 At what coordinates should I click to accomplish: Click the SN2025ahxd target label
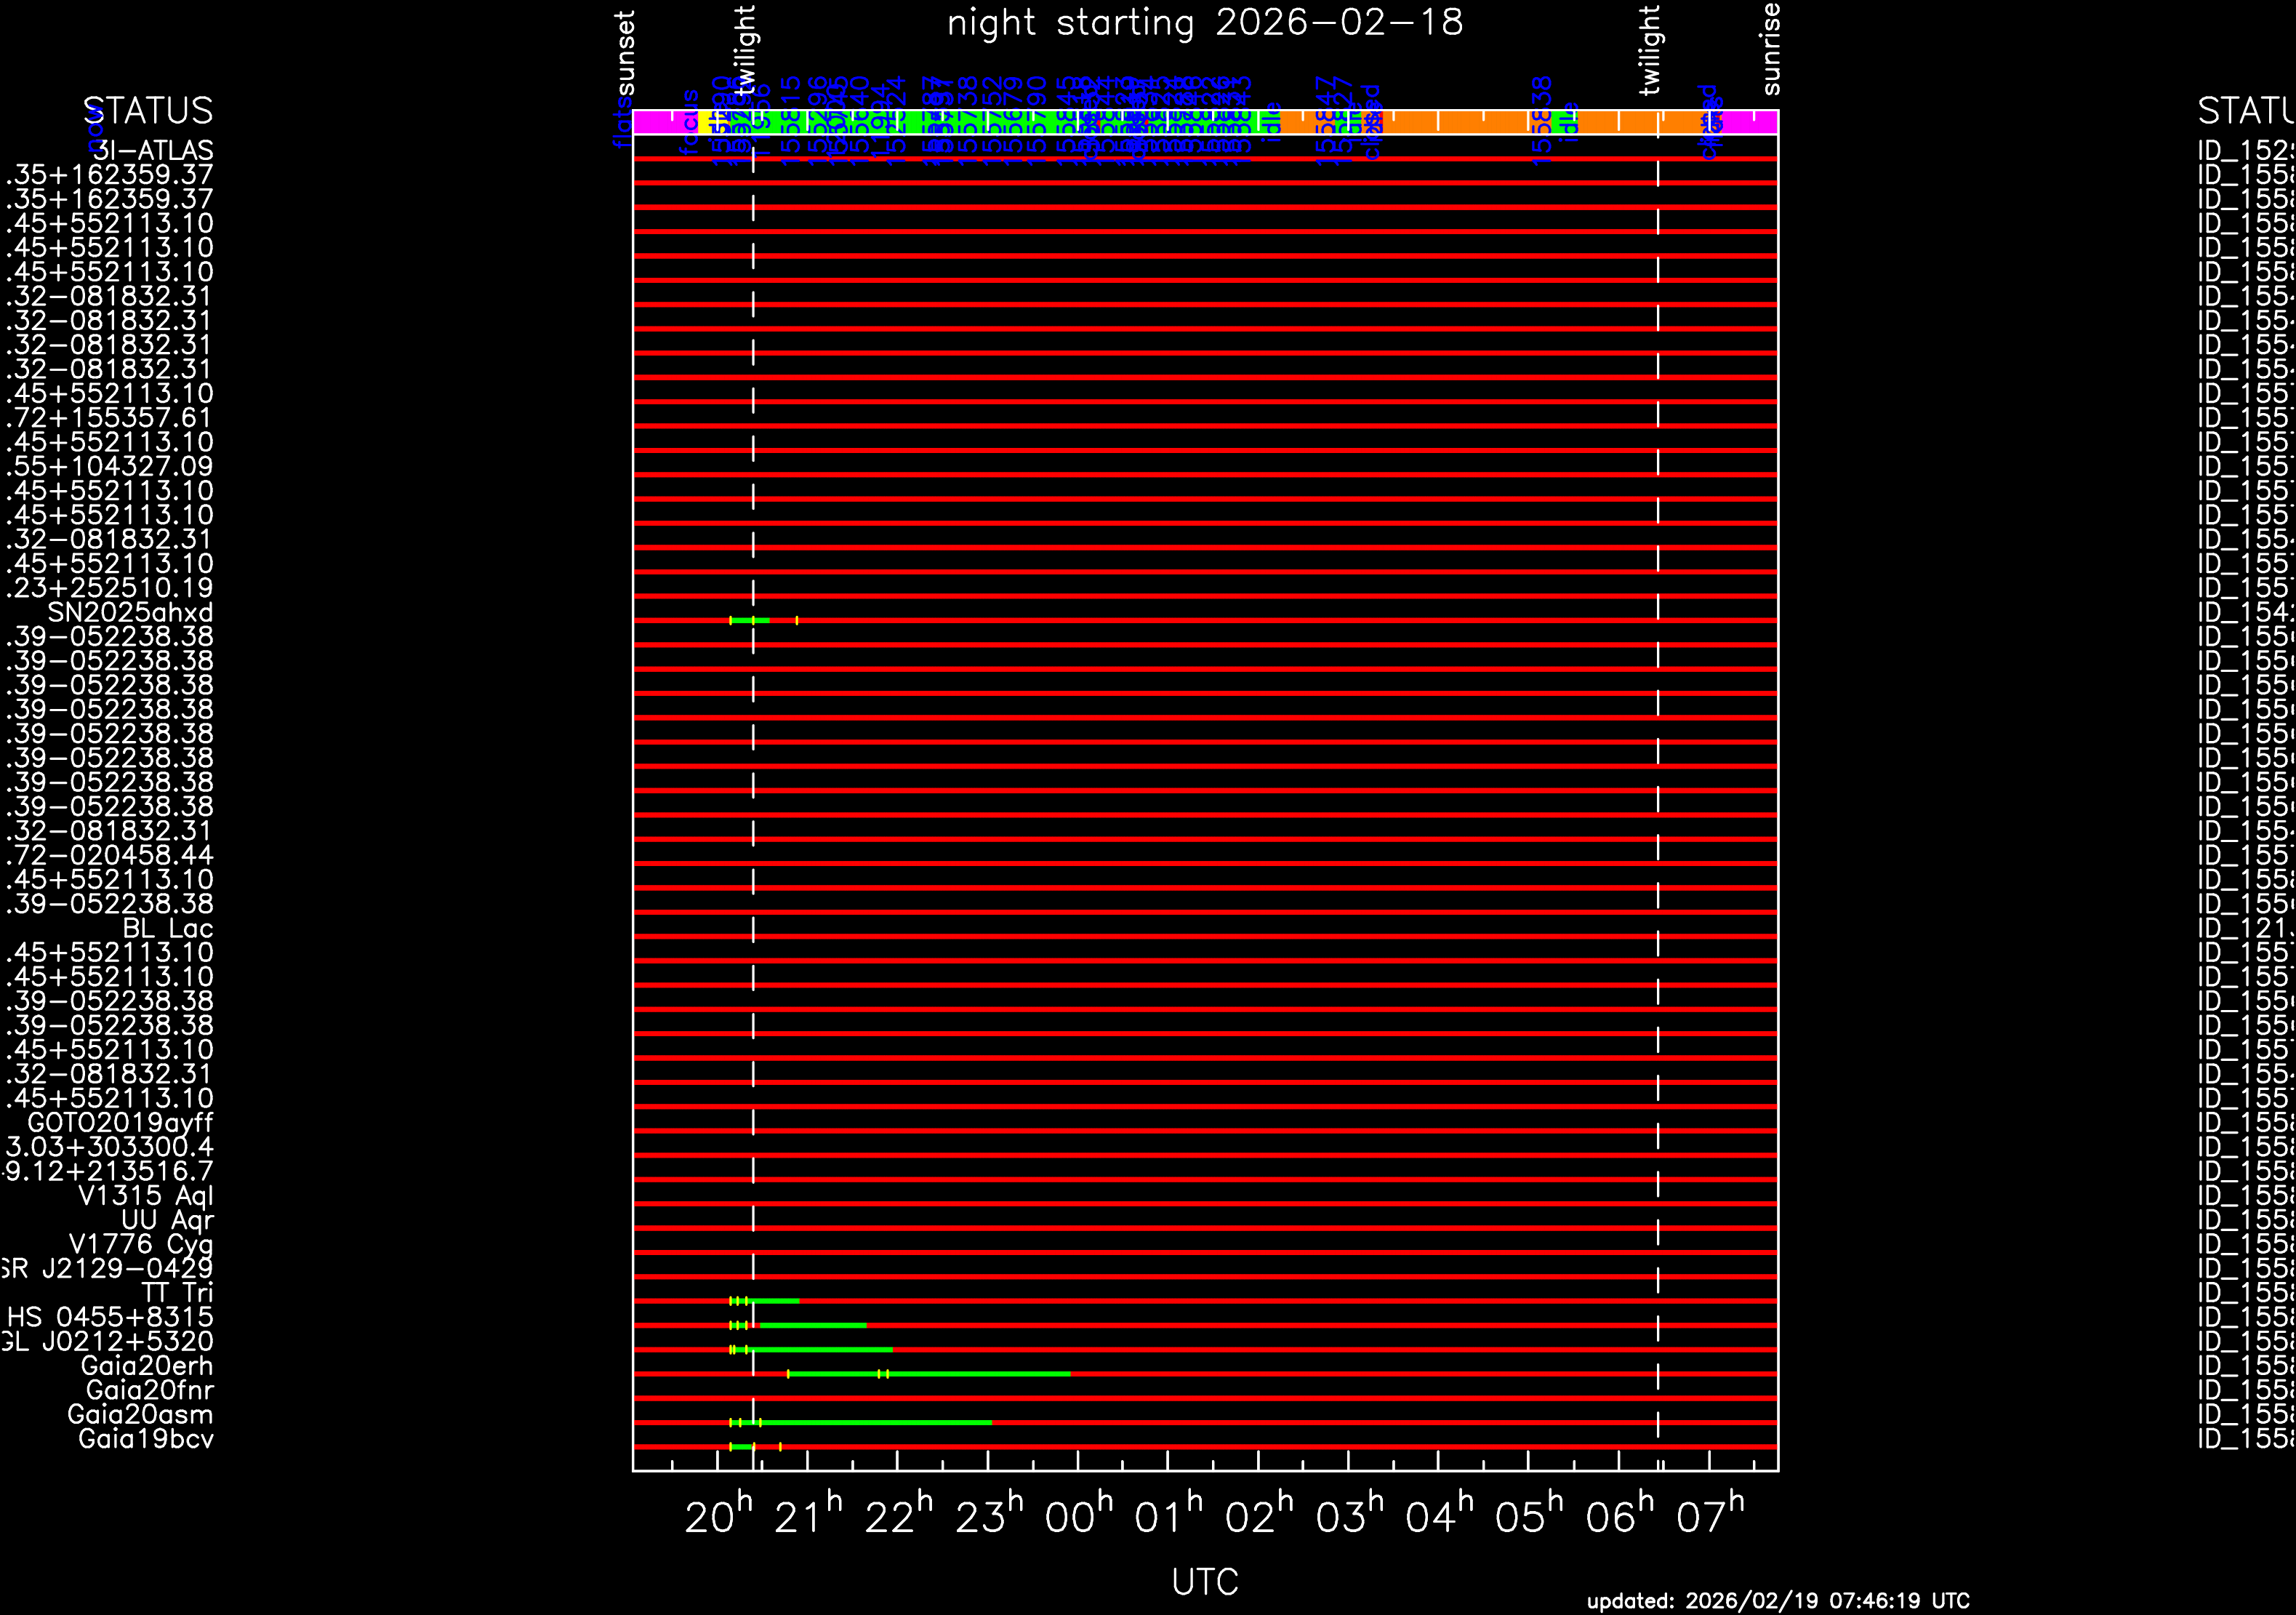[x=130, y=612]
